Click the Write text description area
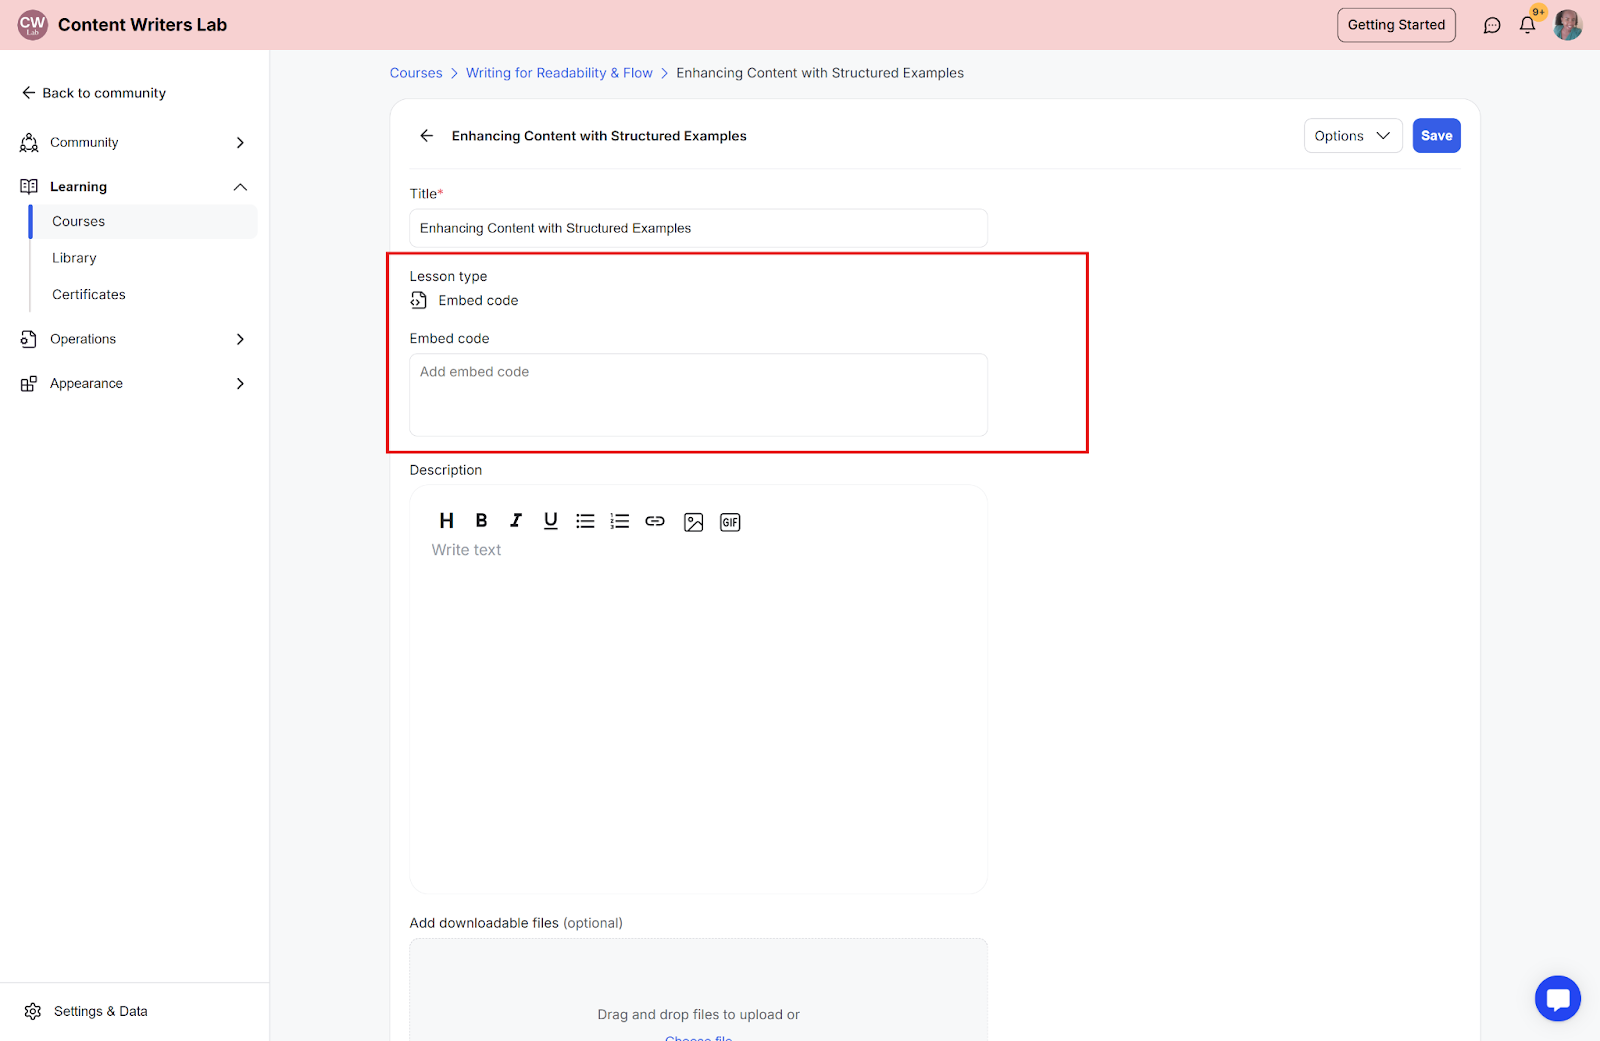This screenshot has width=1600, height=1041. 698,715
